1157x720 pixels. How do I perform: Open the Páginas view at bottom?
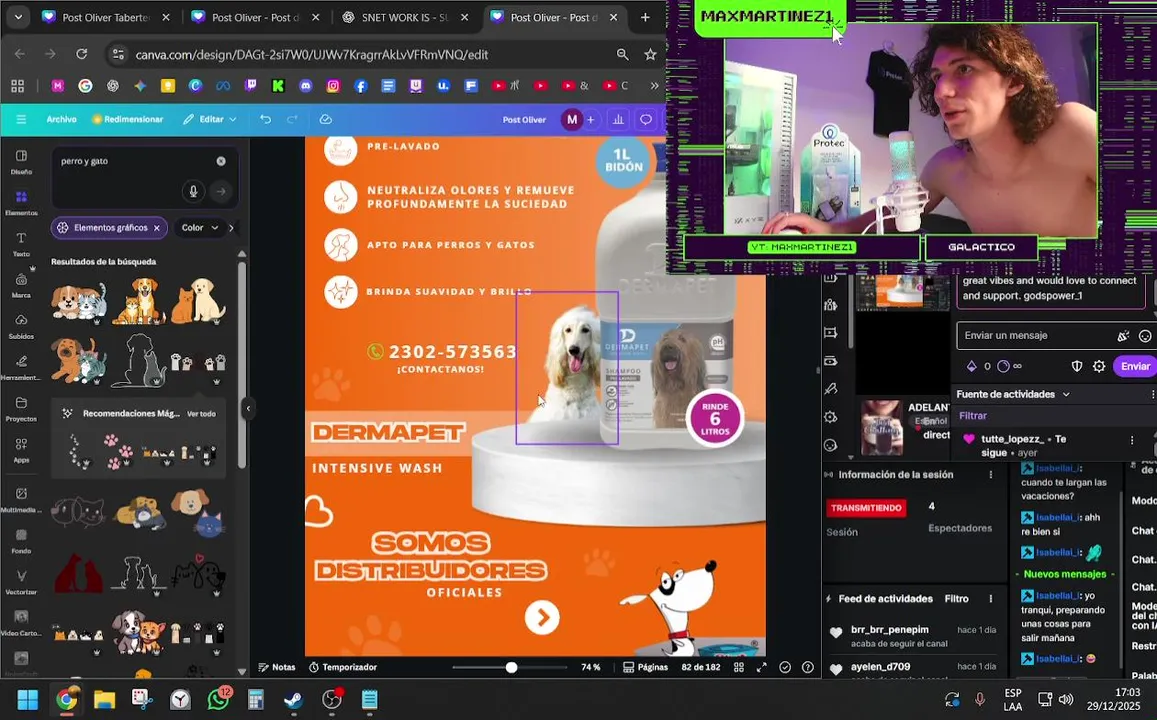[646, 667]
